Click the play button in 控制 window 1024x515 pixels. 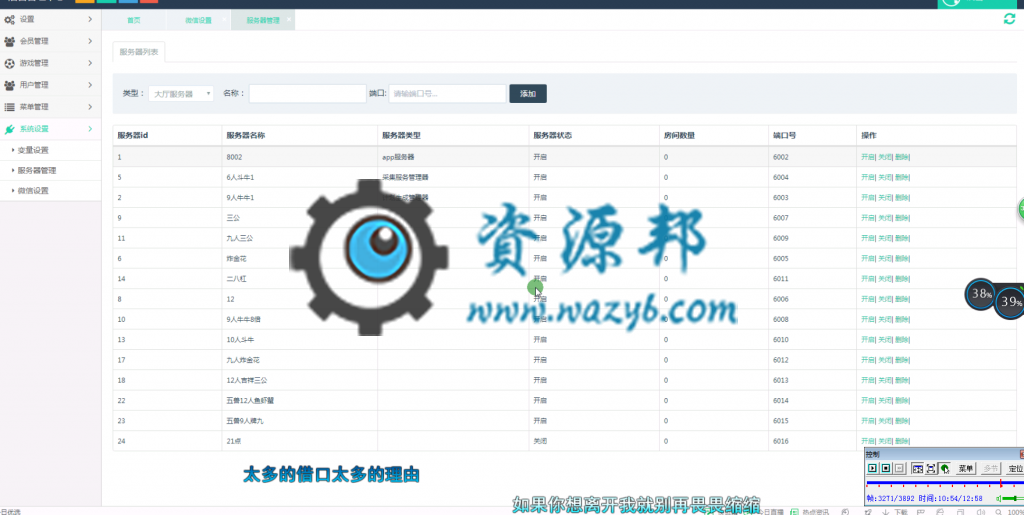(x=872, y=469)
